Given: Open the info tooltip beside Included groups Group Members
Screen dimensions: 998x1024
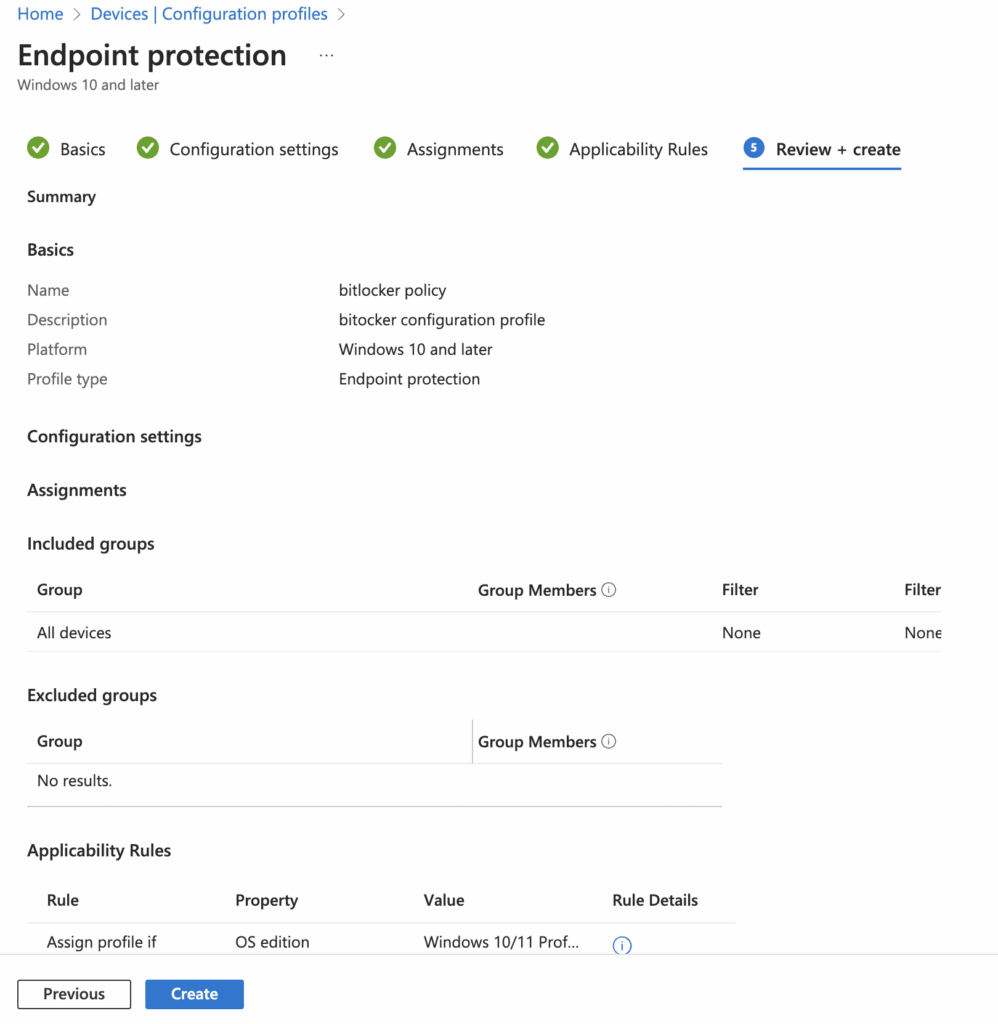Looking at the screenshot, I should click(x=610, y=589).
